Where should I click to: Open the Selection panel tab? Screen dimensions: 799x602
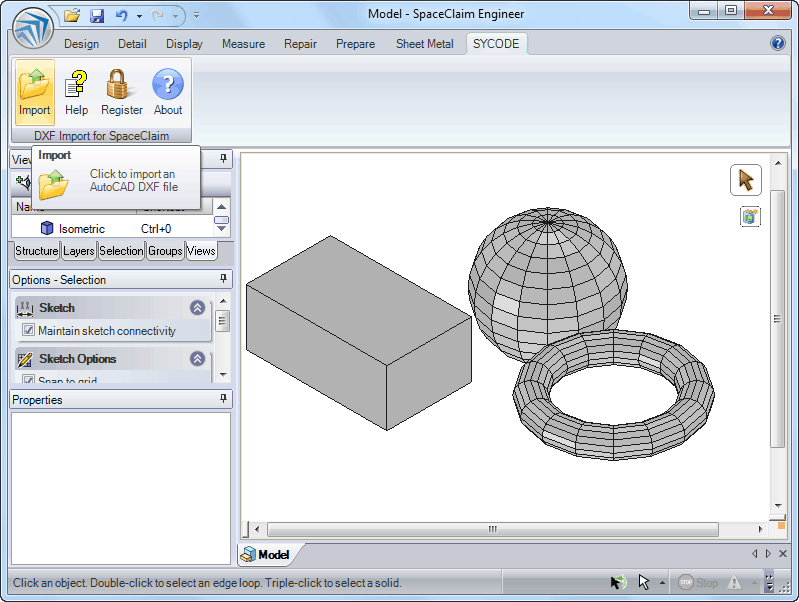(121, 251)
